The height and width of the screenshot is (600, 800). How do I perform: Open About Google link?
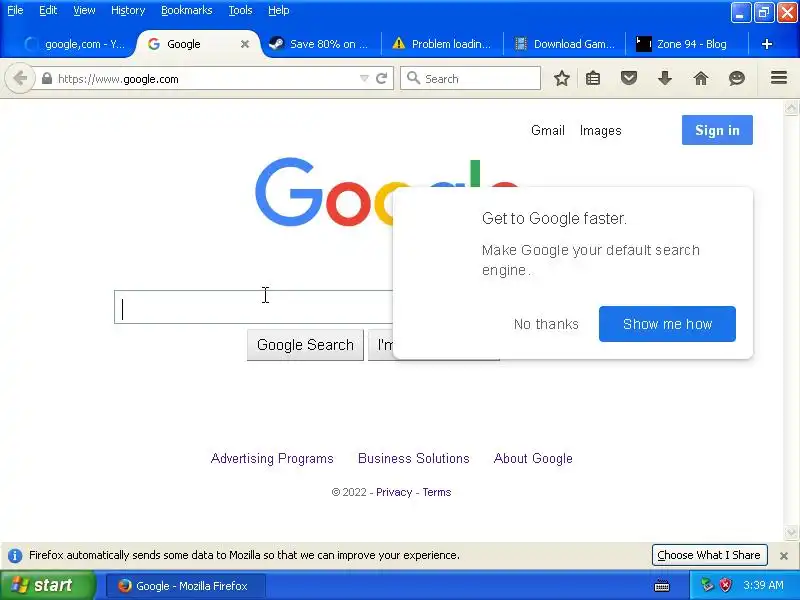(x=533, y=458)
